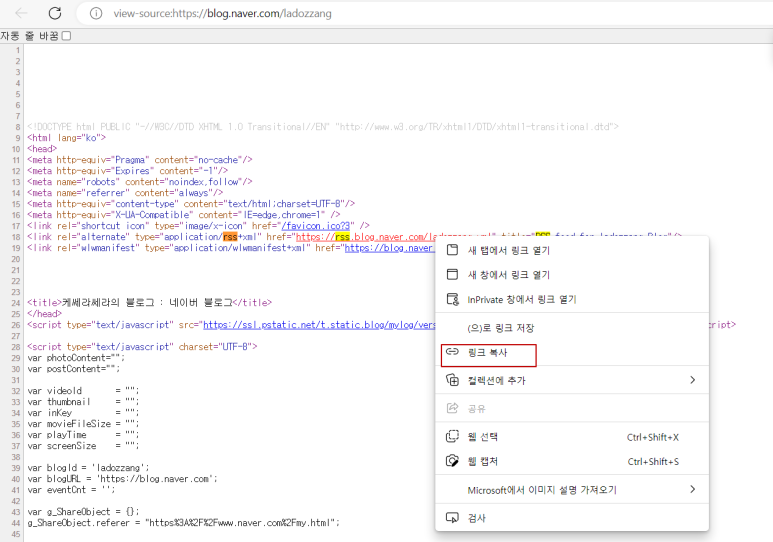Viewport: 773px width, 542px height.
Task: Choose InPrivate 창에서 링크 열기
Action: coord(572,299)
